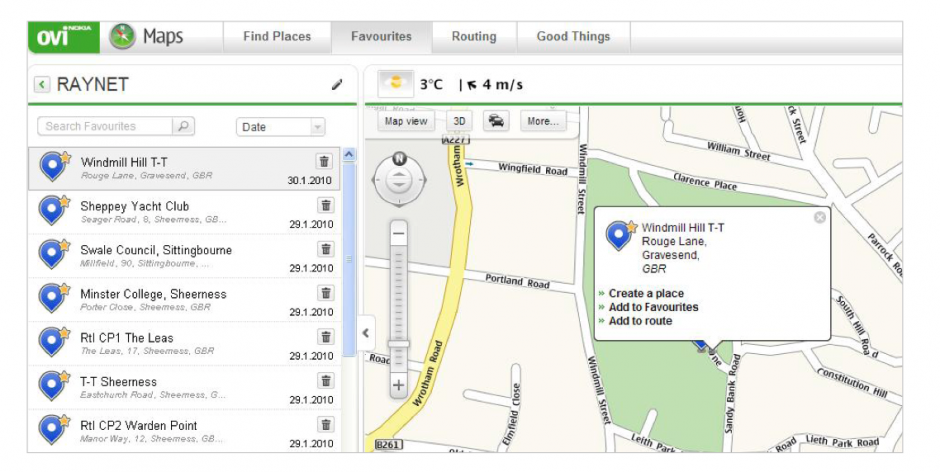
Task: Go back using arrow left of RAYNET
Action: 42,85
